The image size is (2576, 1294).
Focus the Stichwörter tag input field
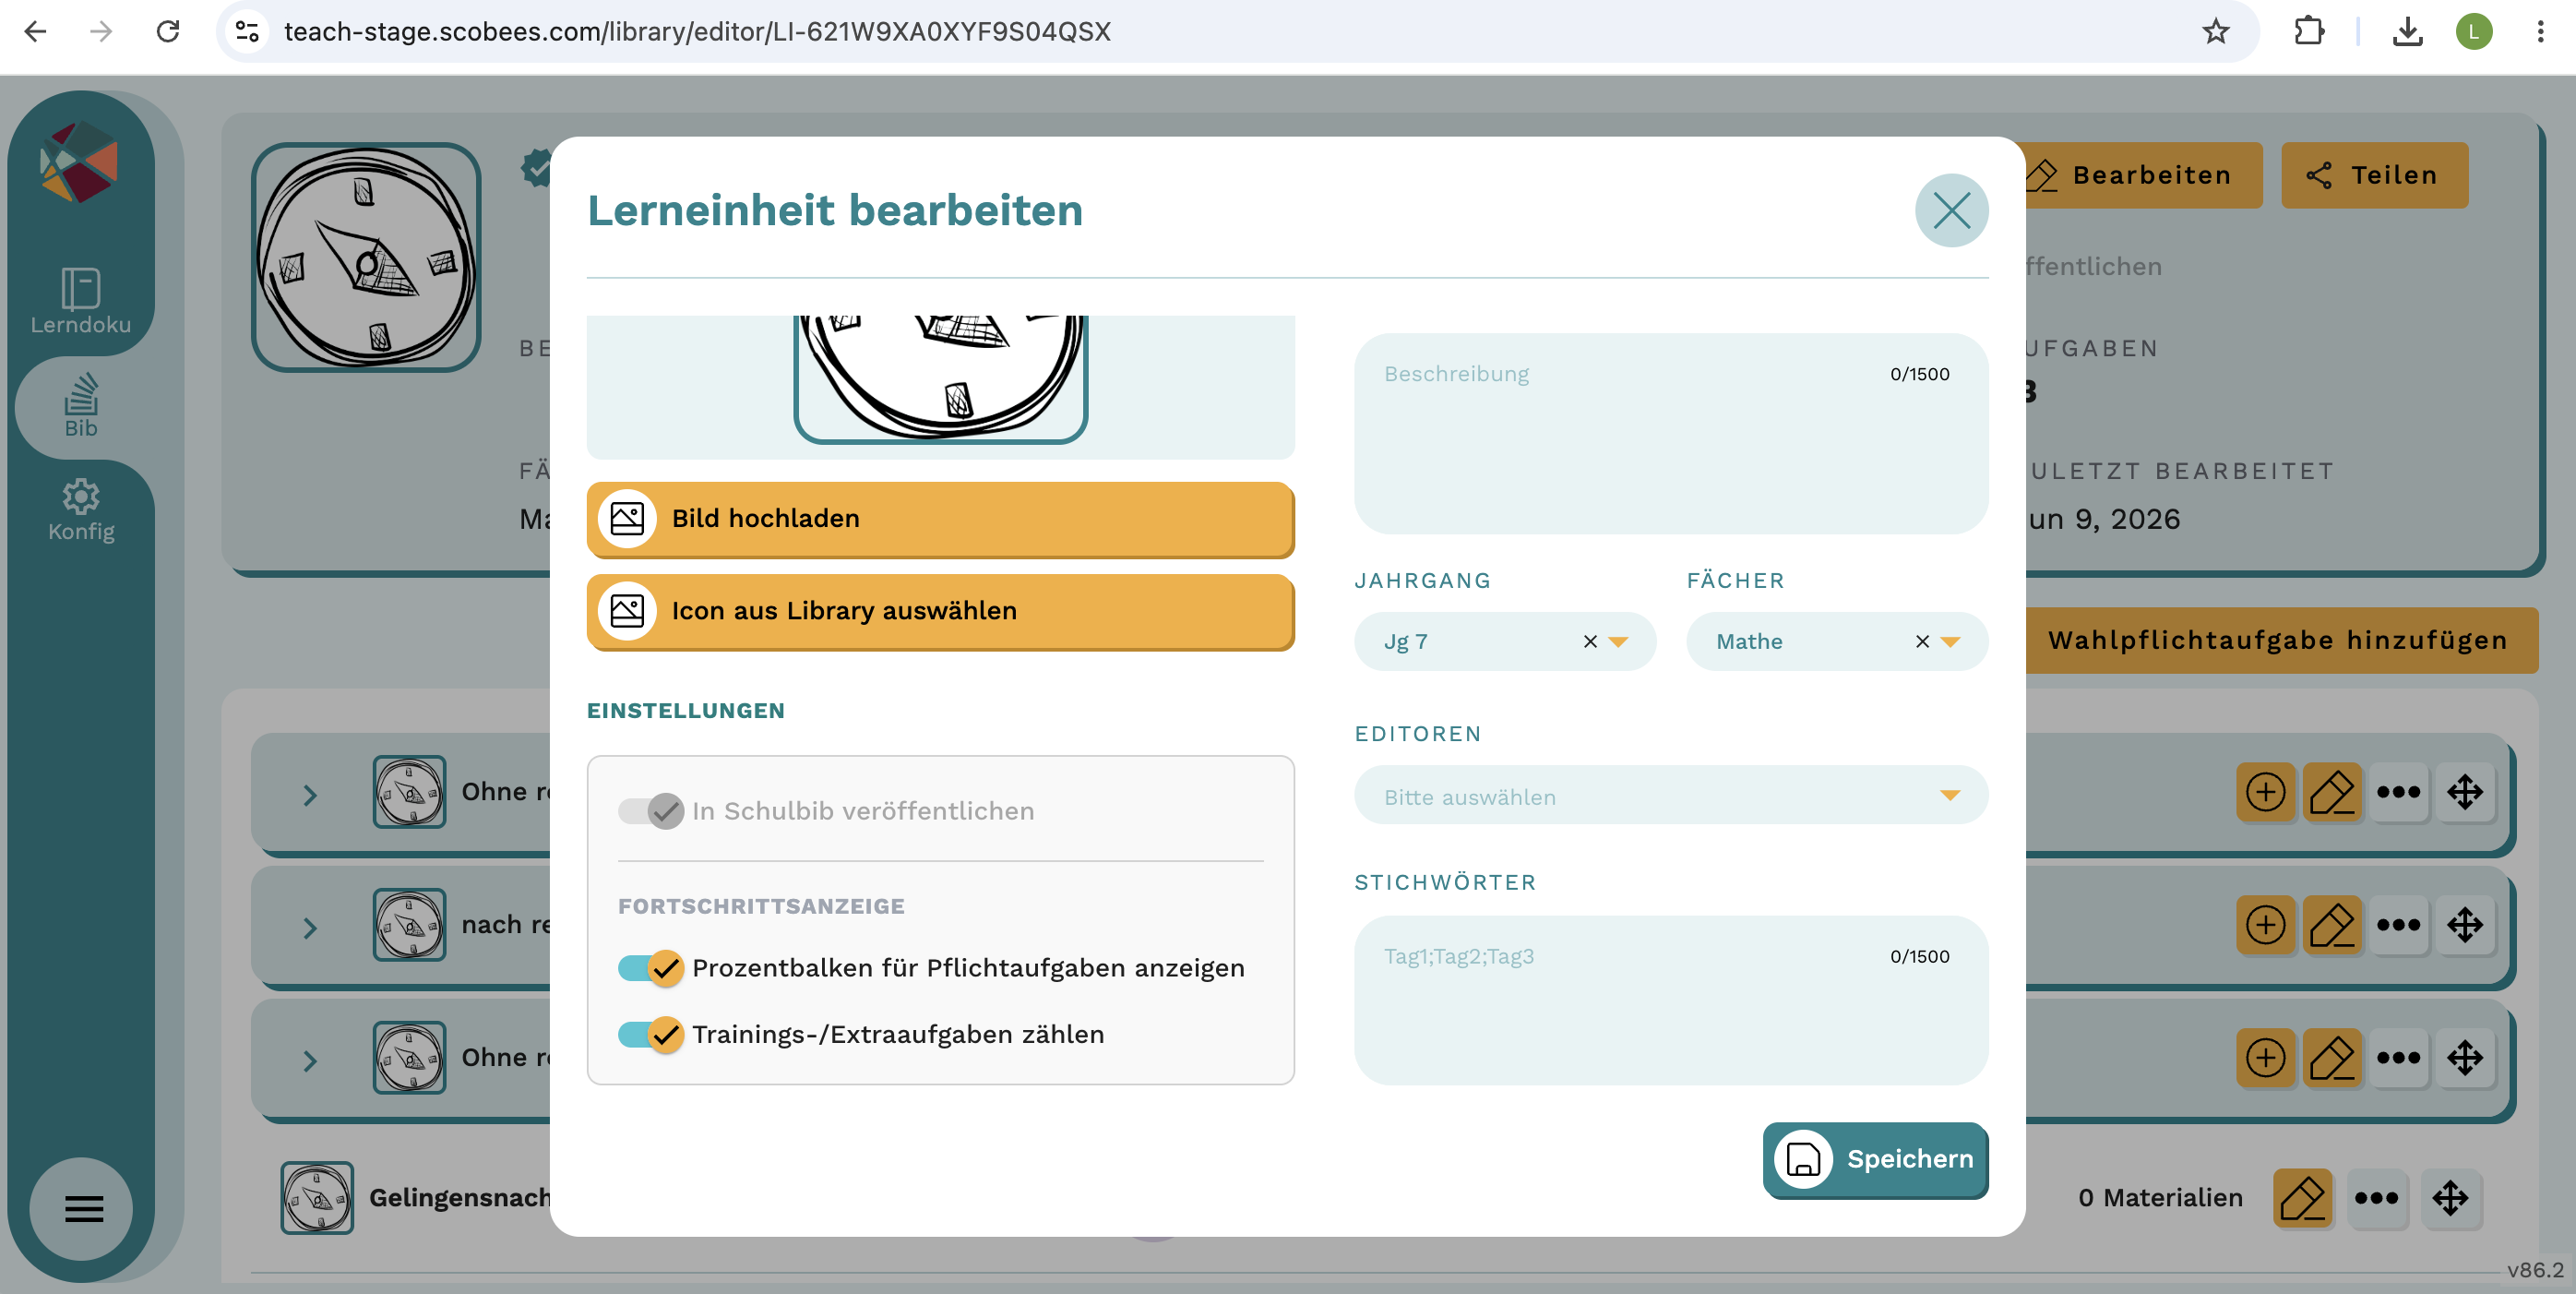click(x=1670, y=999)
